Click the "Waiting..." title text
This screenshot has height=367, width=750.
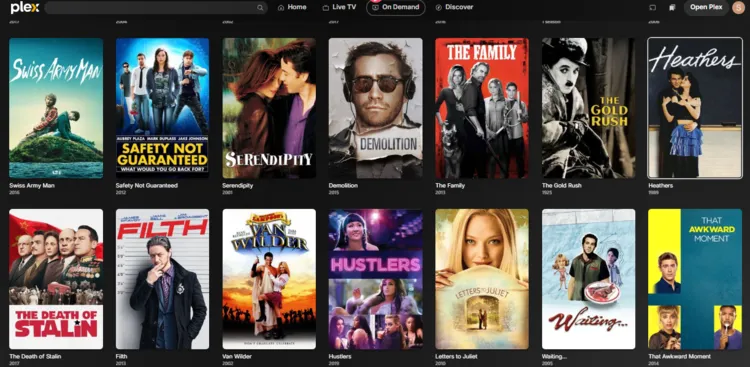click(x=554, y=356)
